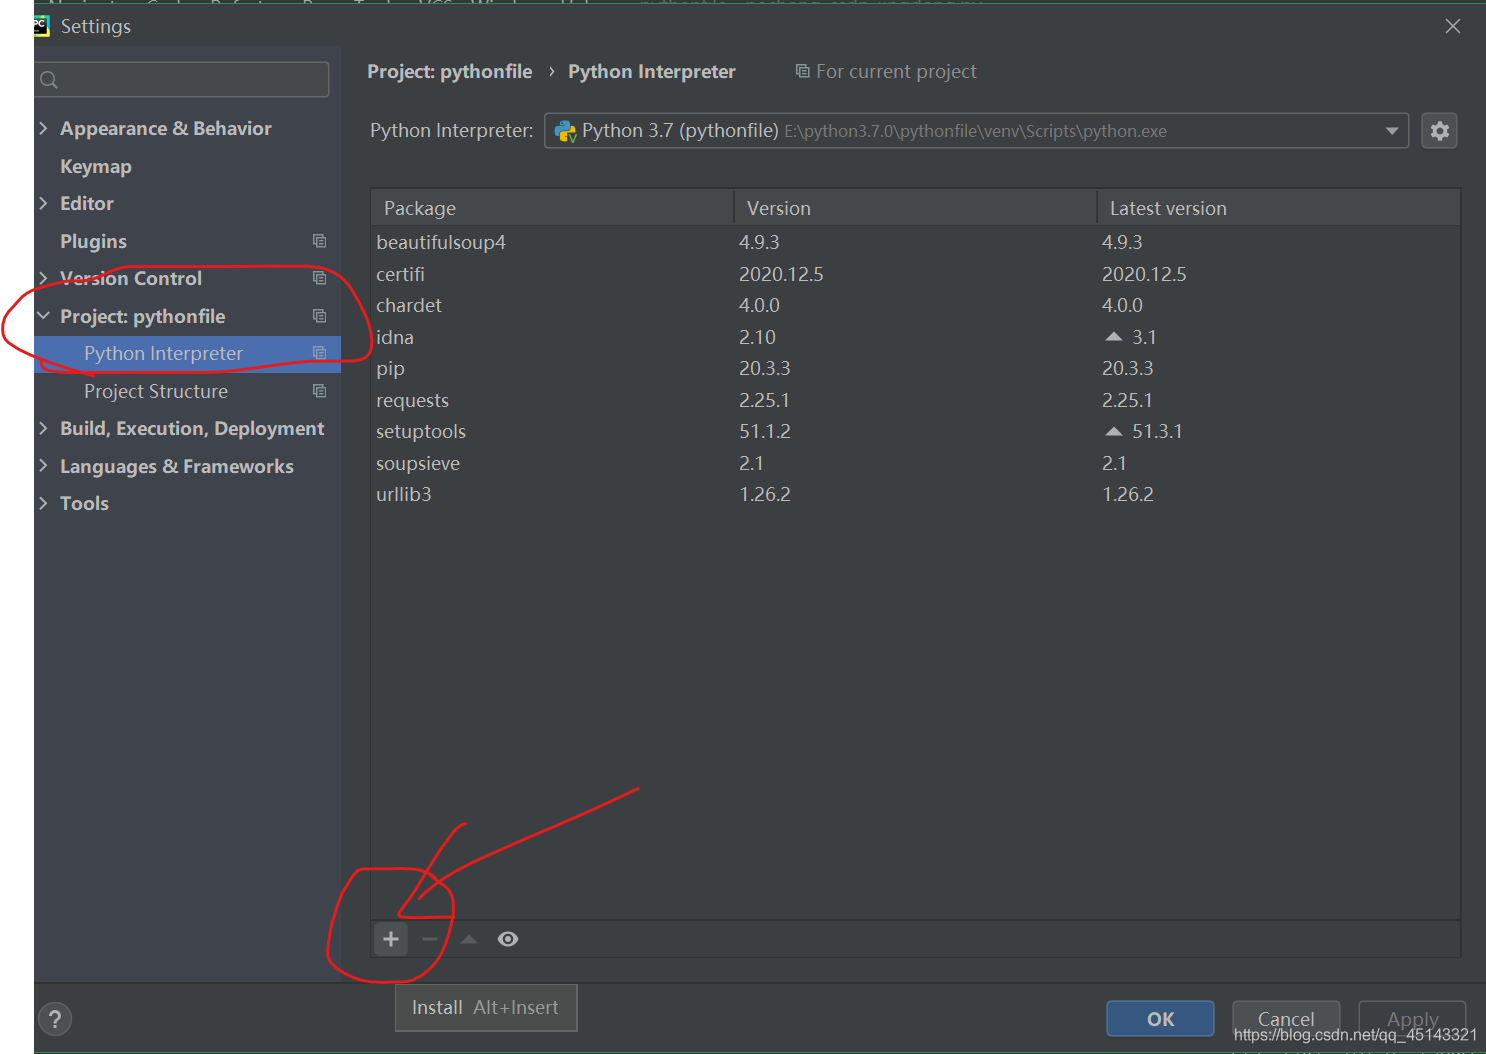Expand Appearance & Behavior section
Screen dimensions: 1486x1054
point(43,128)
